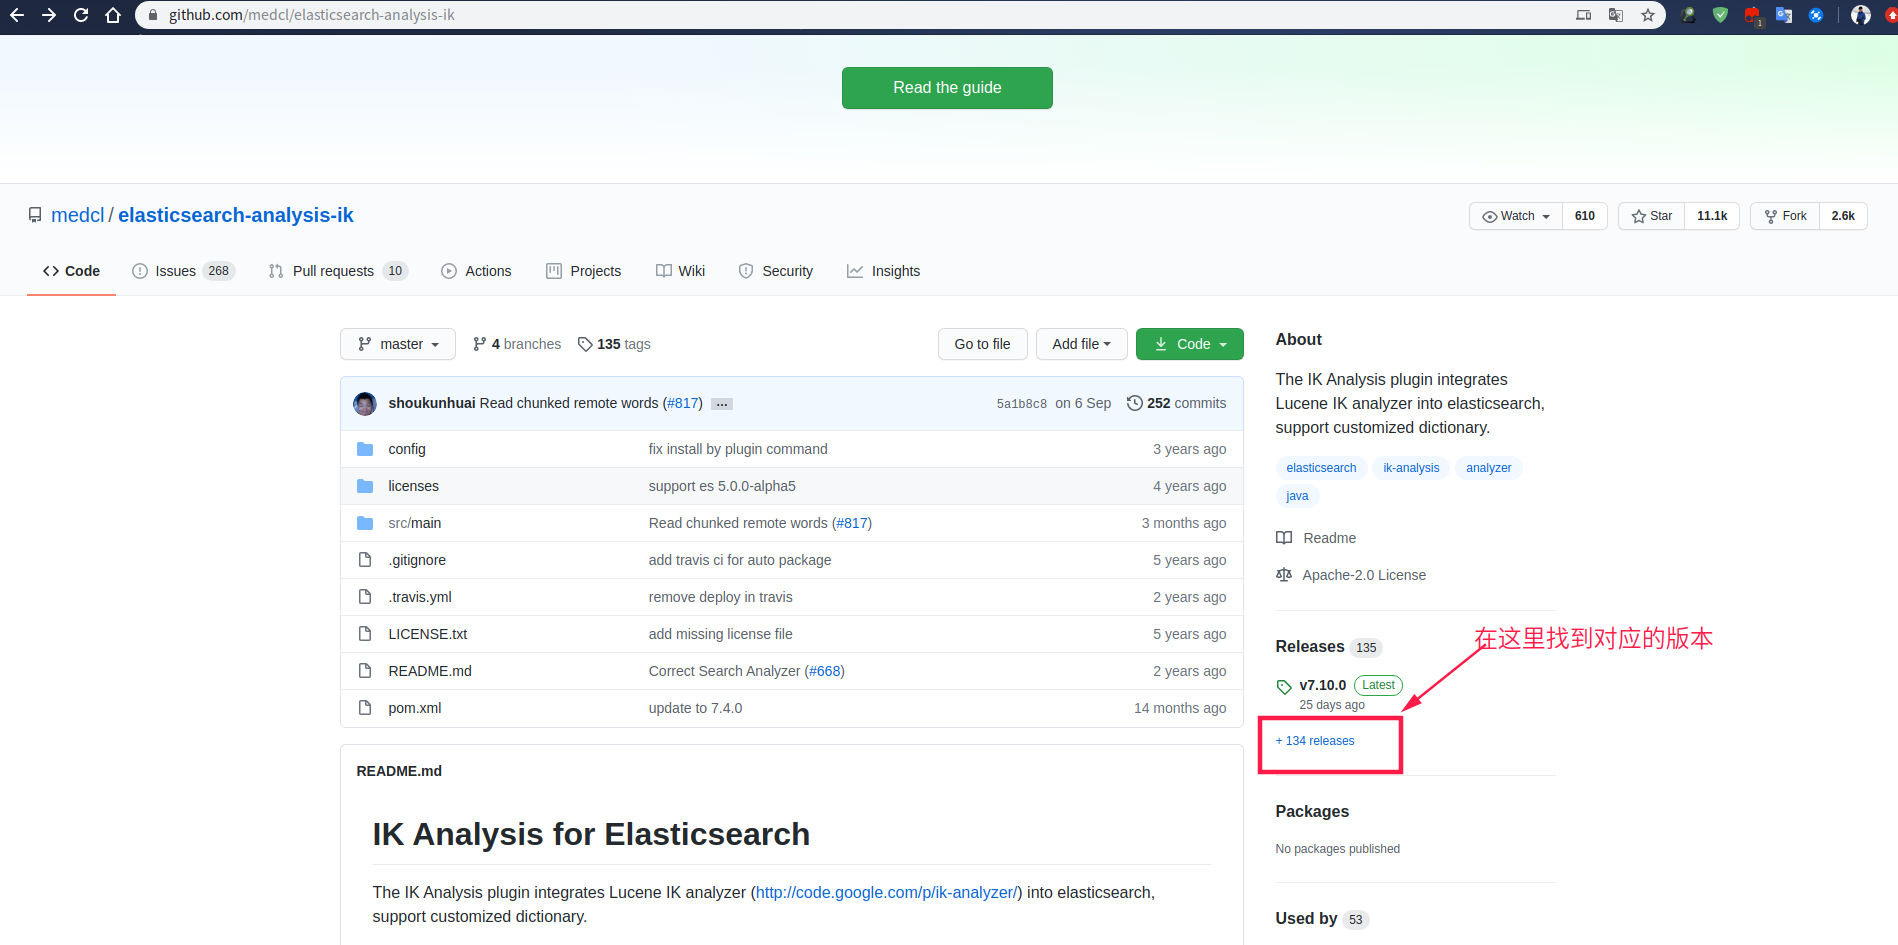Open the README.md file in file list
This screenshot has width=1898, height=945.
[430, 671]
